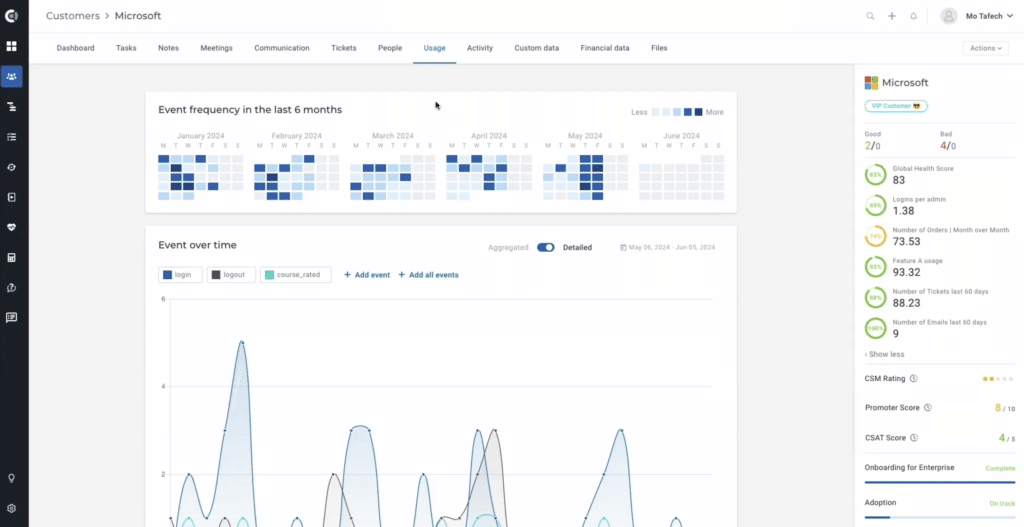Click Number of Orders value 73.53
1024x527 pixels.
click(906, 242)
